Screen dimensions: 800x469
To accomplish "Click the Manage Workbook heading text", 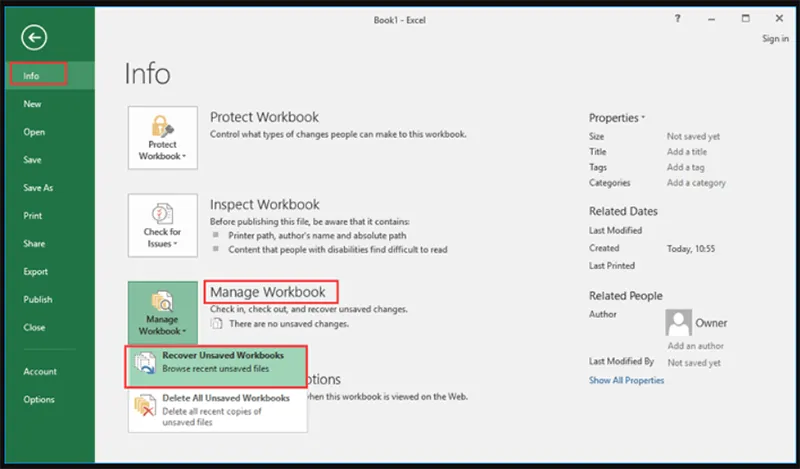I will pyautogui.click(x=268, y=292).
